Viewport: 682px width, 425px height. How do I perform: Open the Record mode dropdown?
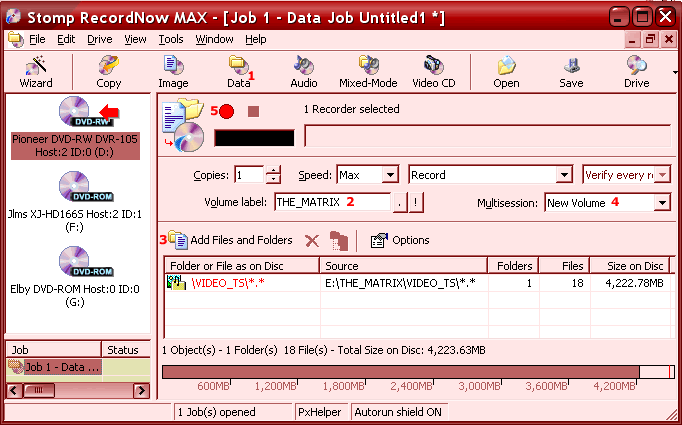pyautogui.click(x=564, y=175)
